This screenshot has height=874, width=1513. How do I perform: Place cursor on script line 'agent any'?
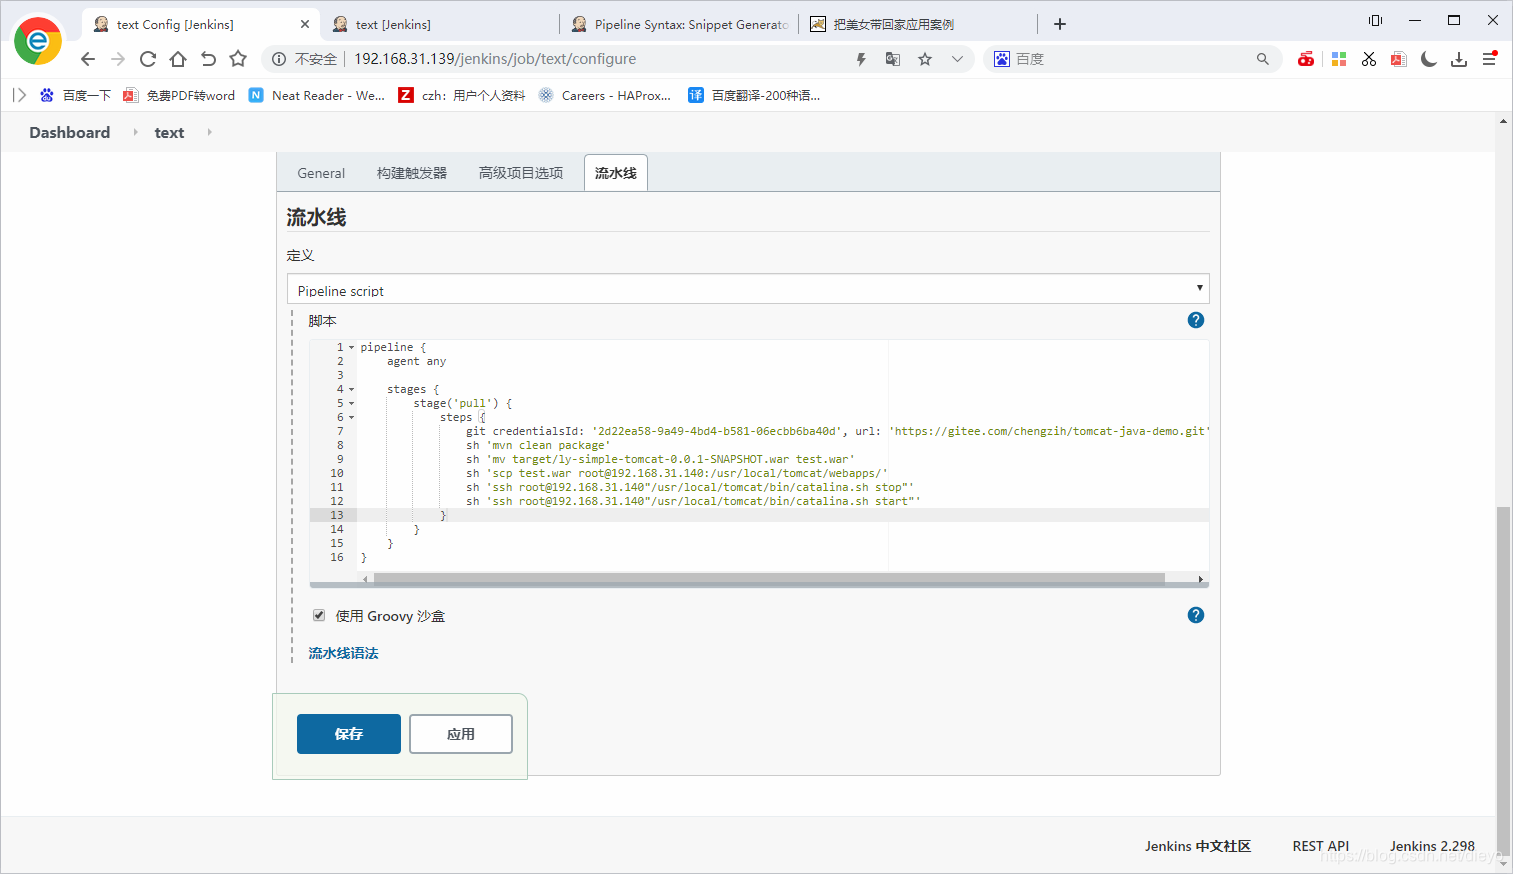click(416, 361)
